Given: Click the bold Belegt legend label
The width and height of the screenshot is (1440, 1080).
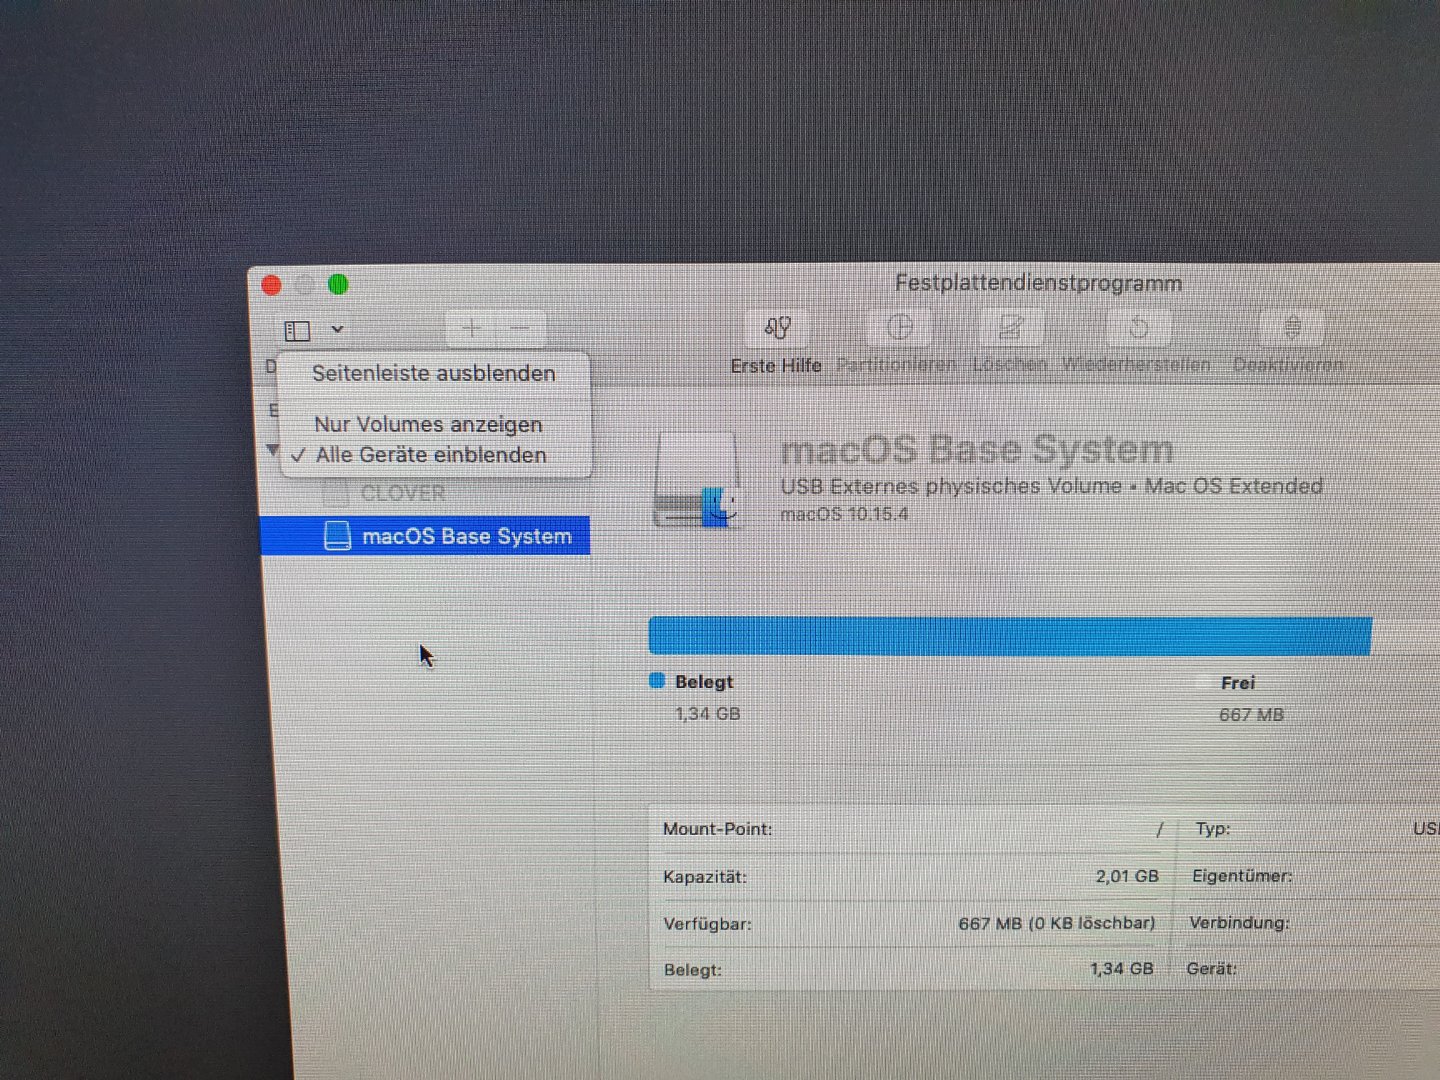Looking at the screenshot, I should point(704,682).
